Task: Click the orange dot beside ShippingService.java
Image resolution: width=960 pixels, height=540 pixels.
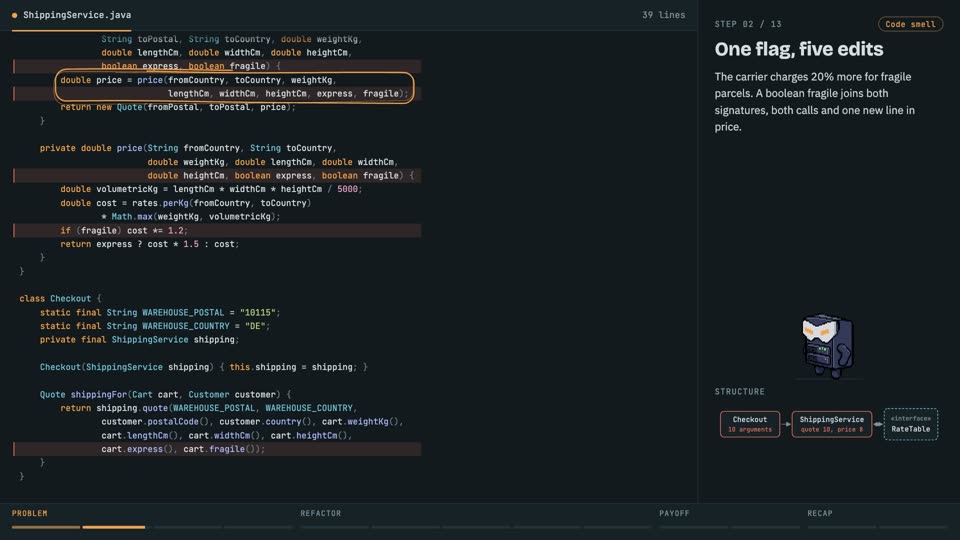Action: (x=15, y=15)
